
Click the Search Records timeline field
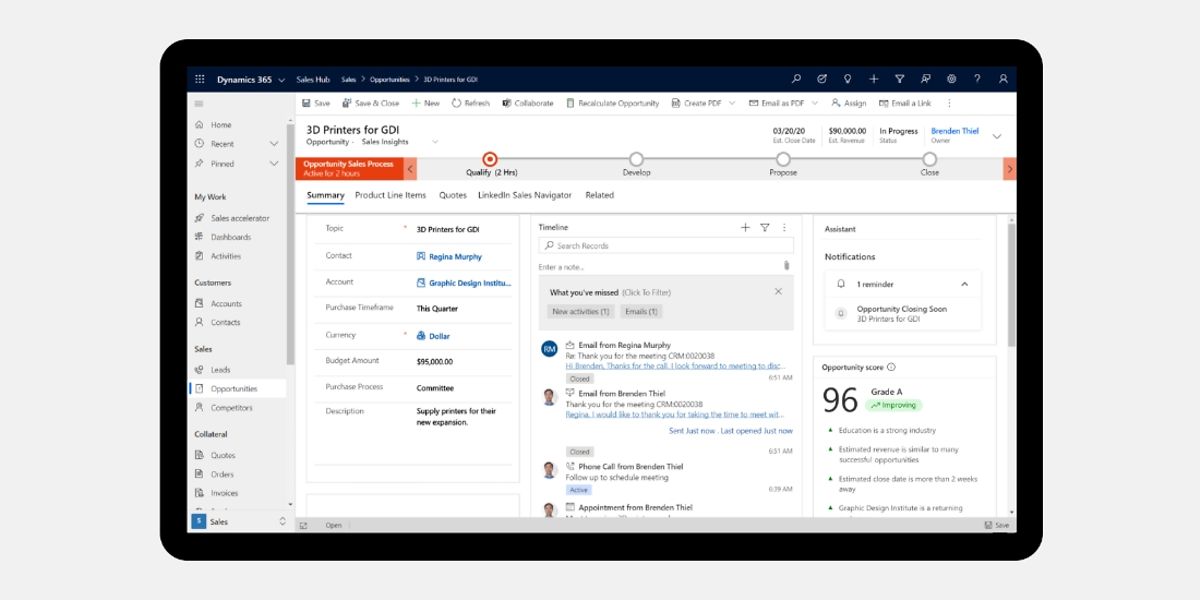(666, 246)
